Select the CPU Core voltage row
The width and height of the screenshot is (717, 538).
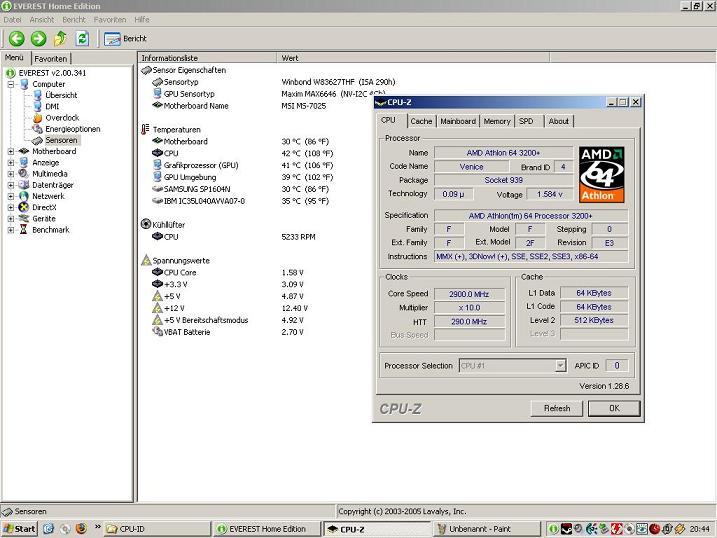pos(229,272)
